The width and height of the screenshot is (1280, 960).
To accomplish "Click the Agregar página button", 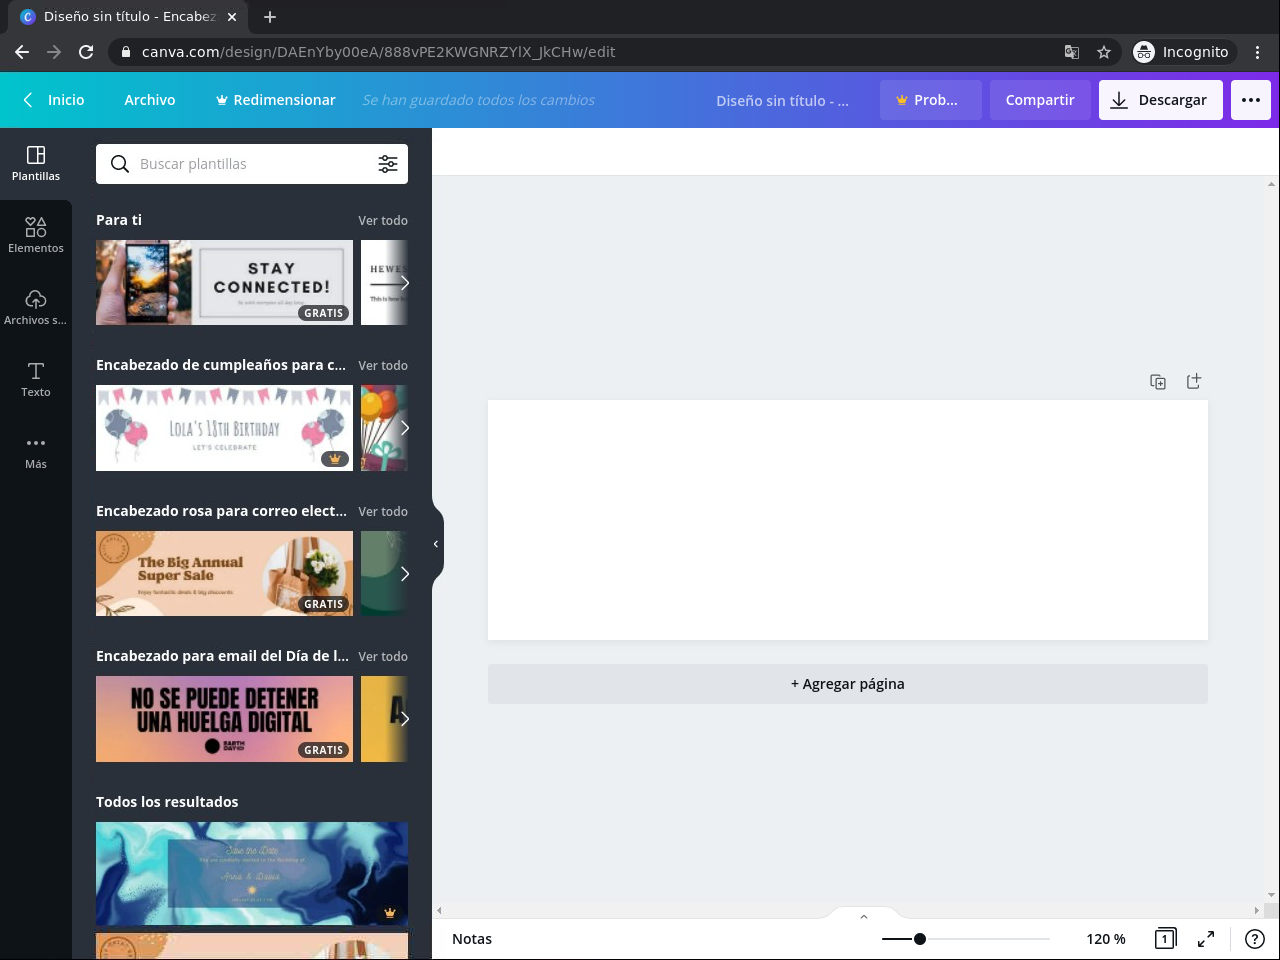I will point(848,684).
